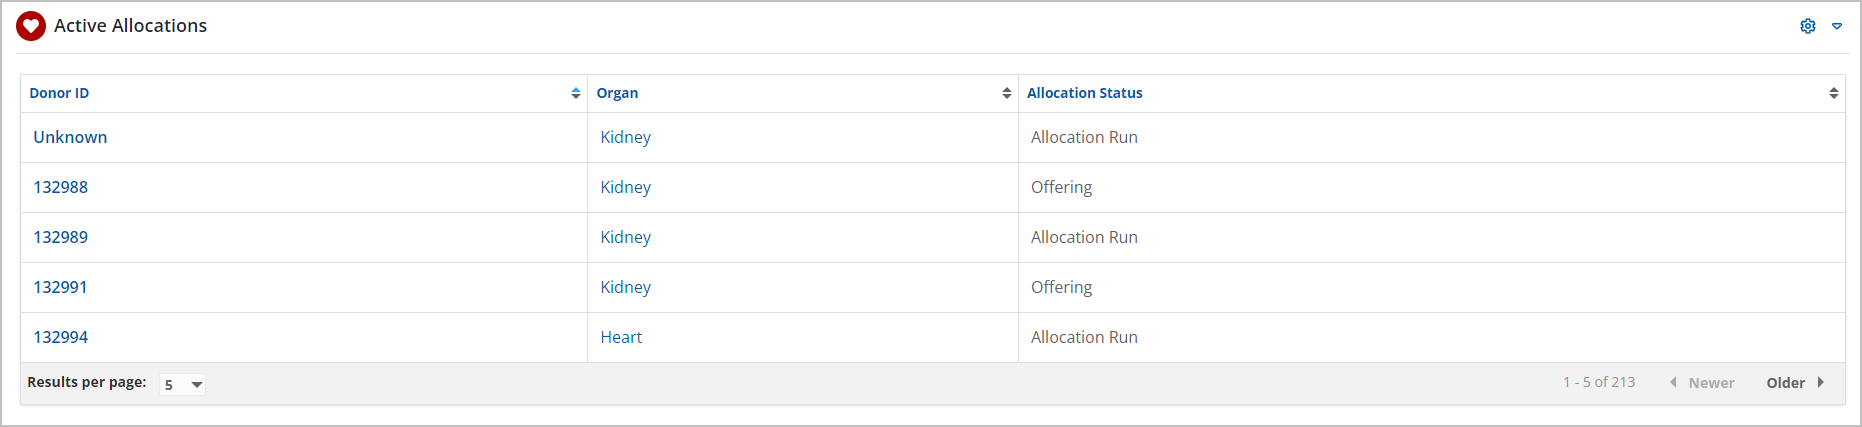Image resolution: width=1862 pixels, height=427 pixels.
Task: Go to Older results page
Action: click(x=1785, y=383)
